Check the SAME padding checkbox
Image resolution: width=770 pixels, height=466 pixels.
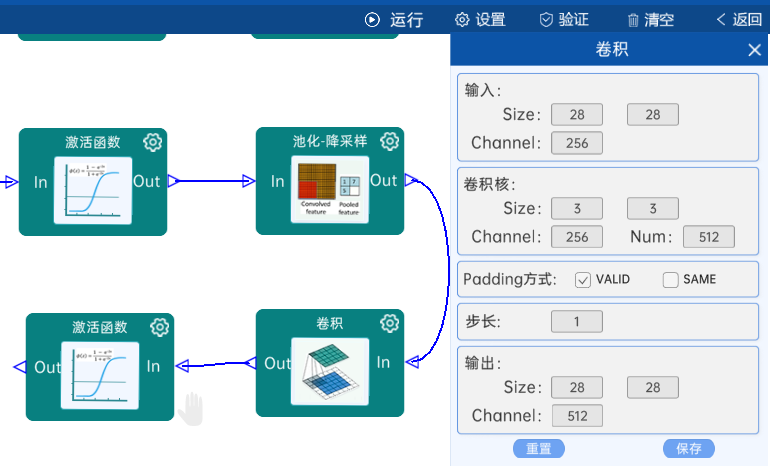(670, 280)
